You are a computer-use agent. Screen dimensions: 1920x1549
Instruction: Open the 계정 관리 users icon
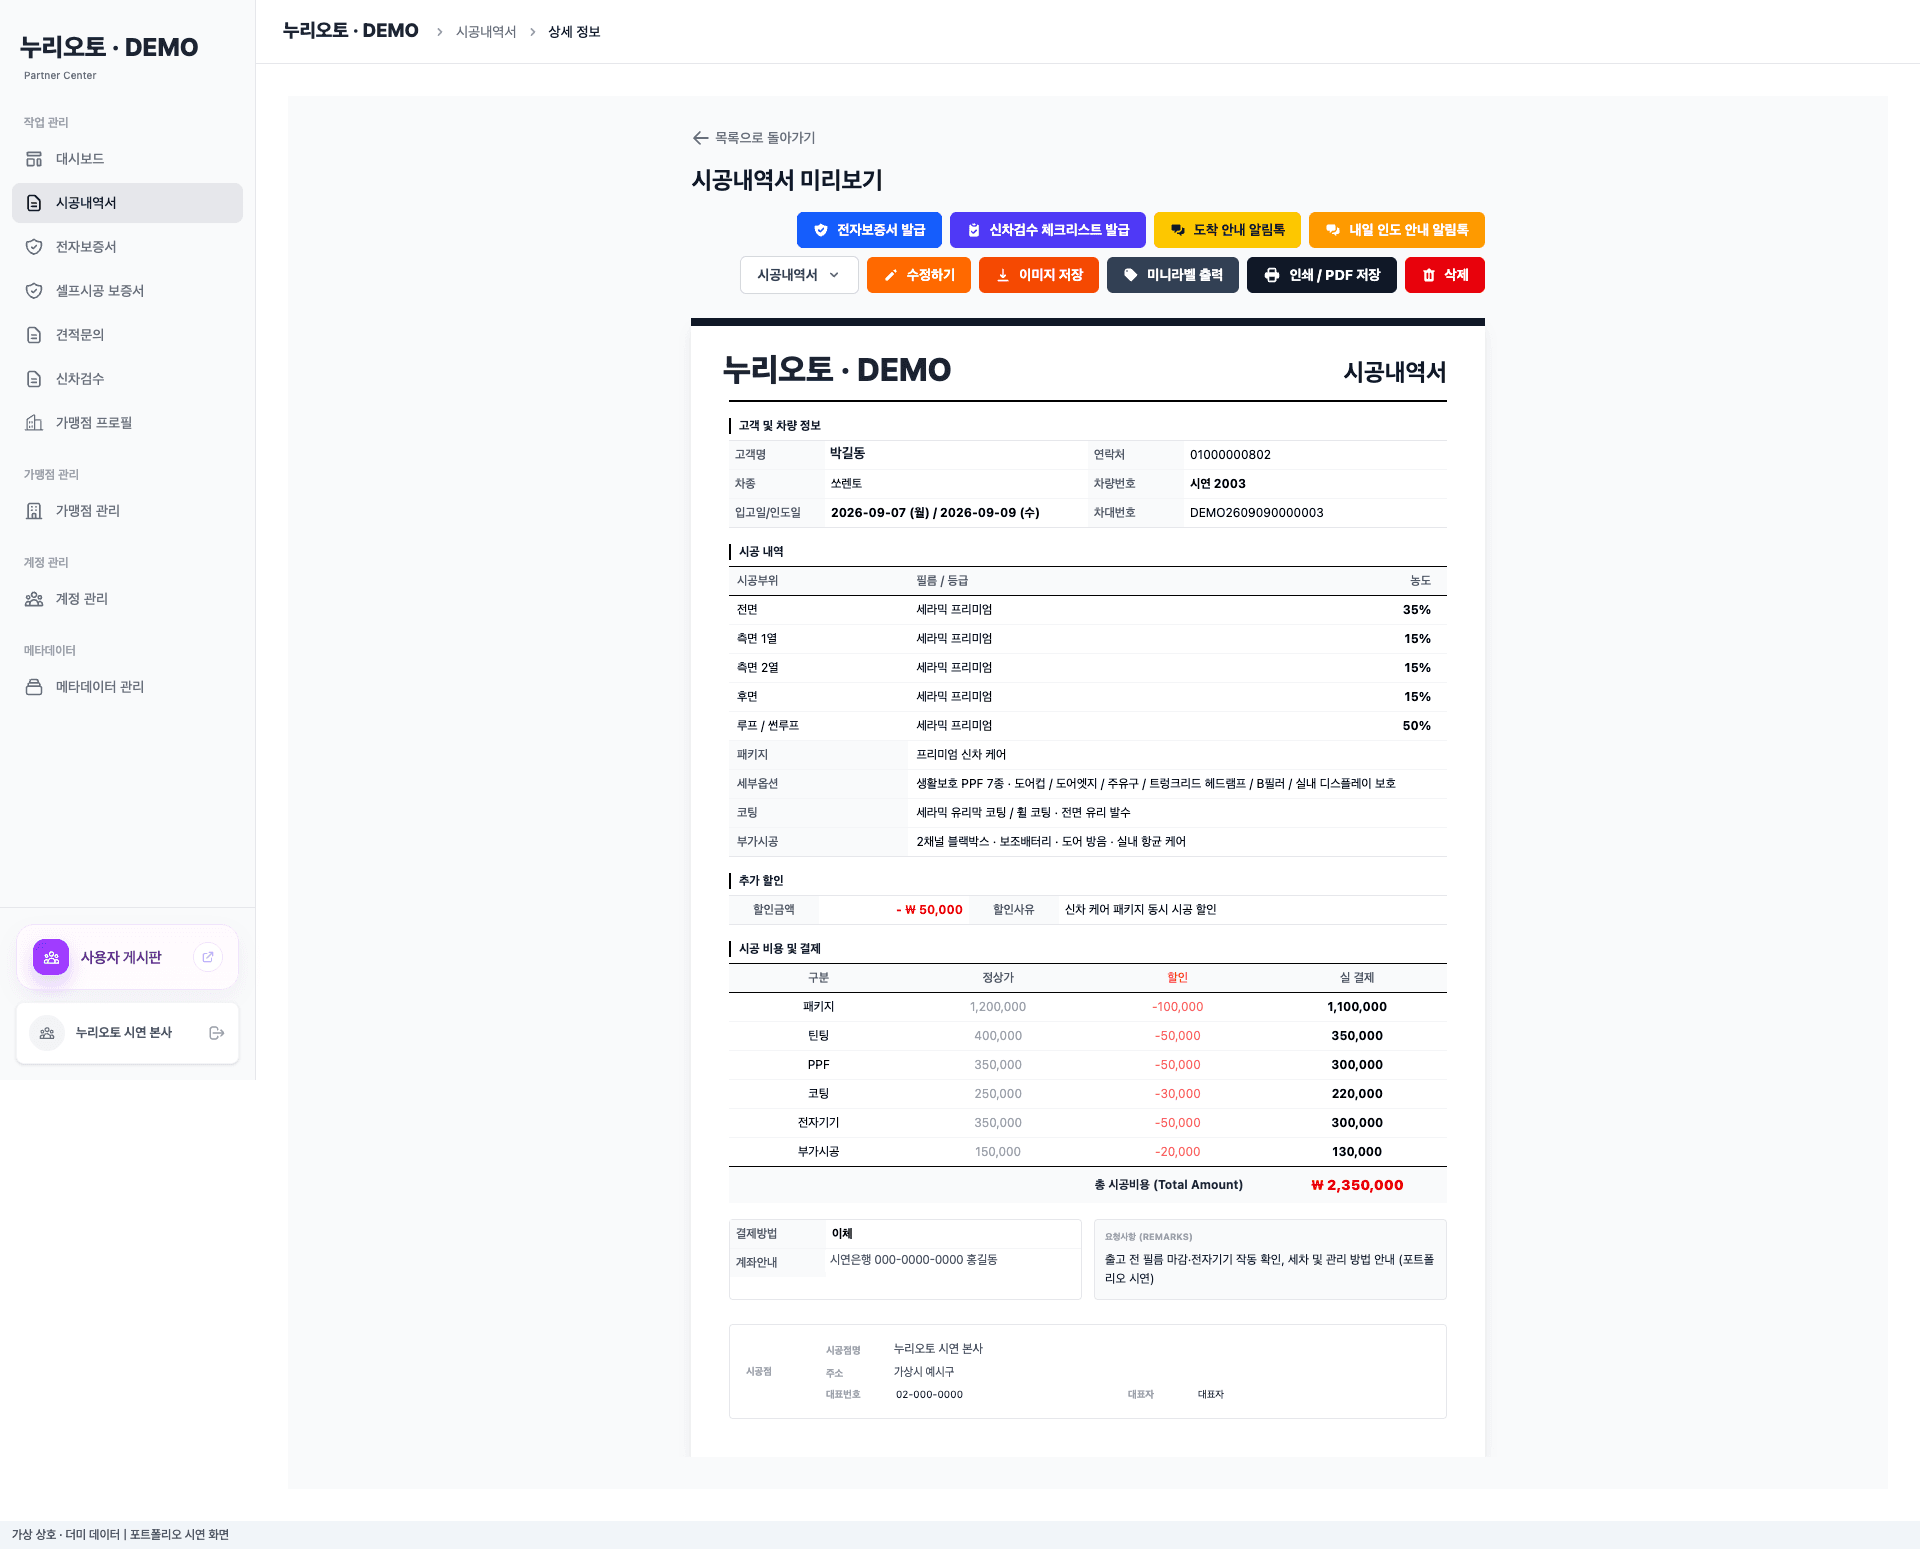coord(34,599)
